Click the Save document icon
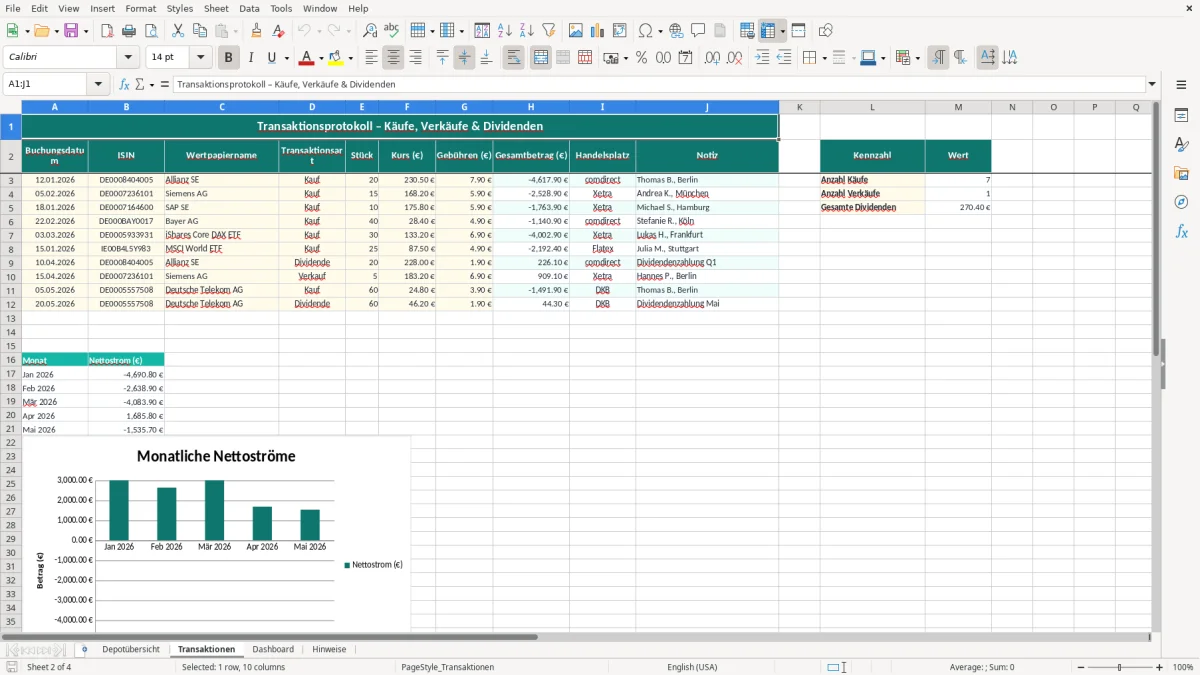Image resolution: width=1200 pixels, height=675 pixels. tap(71, 31)
